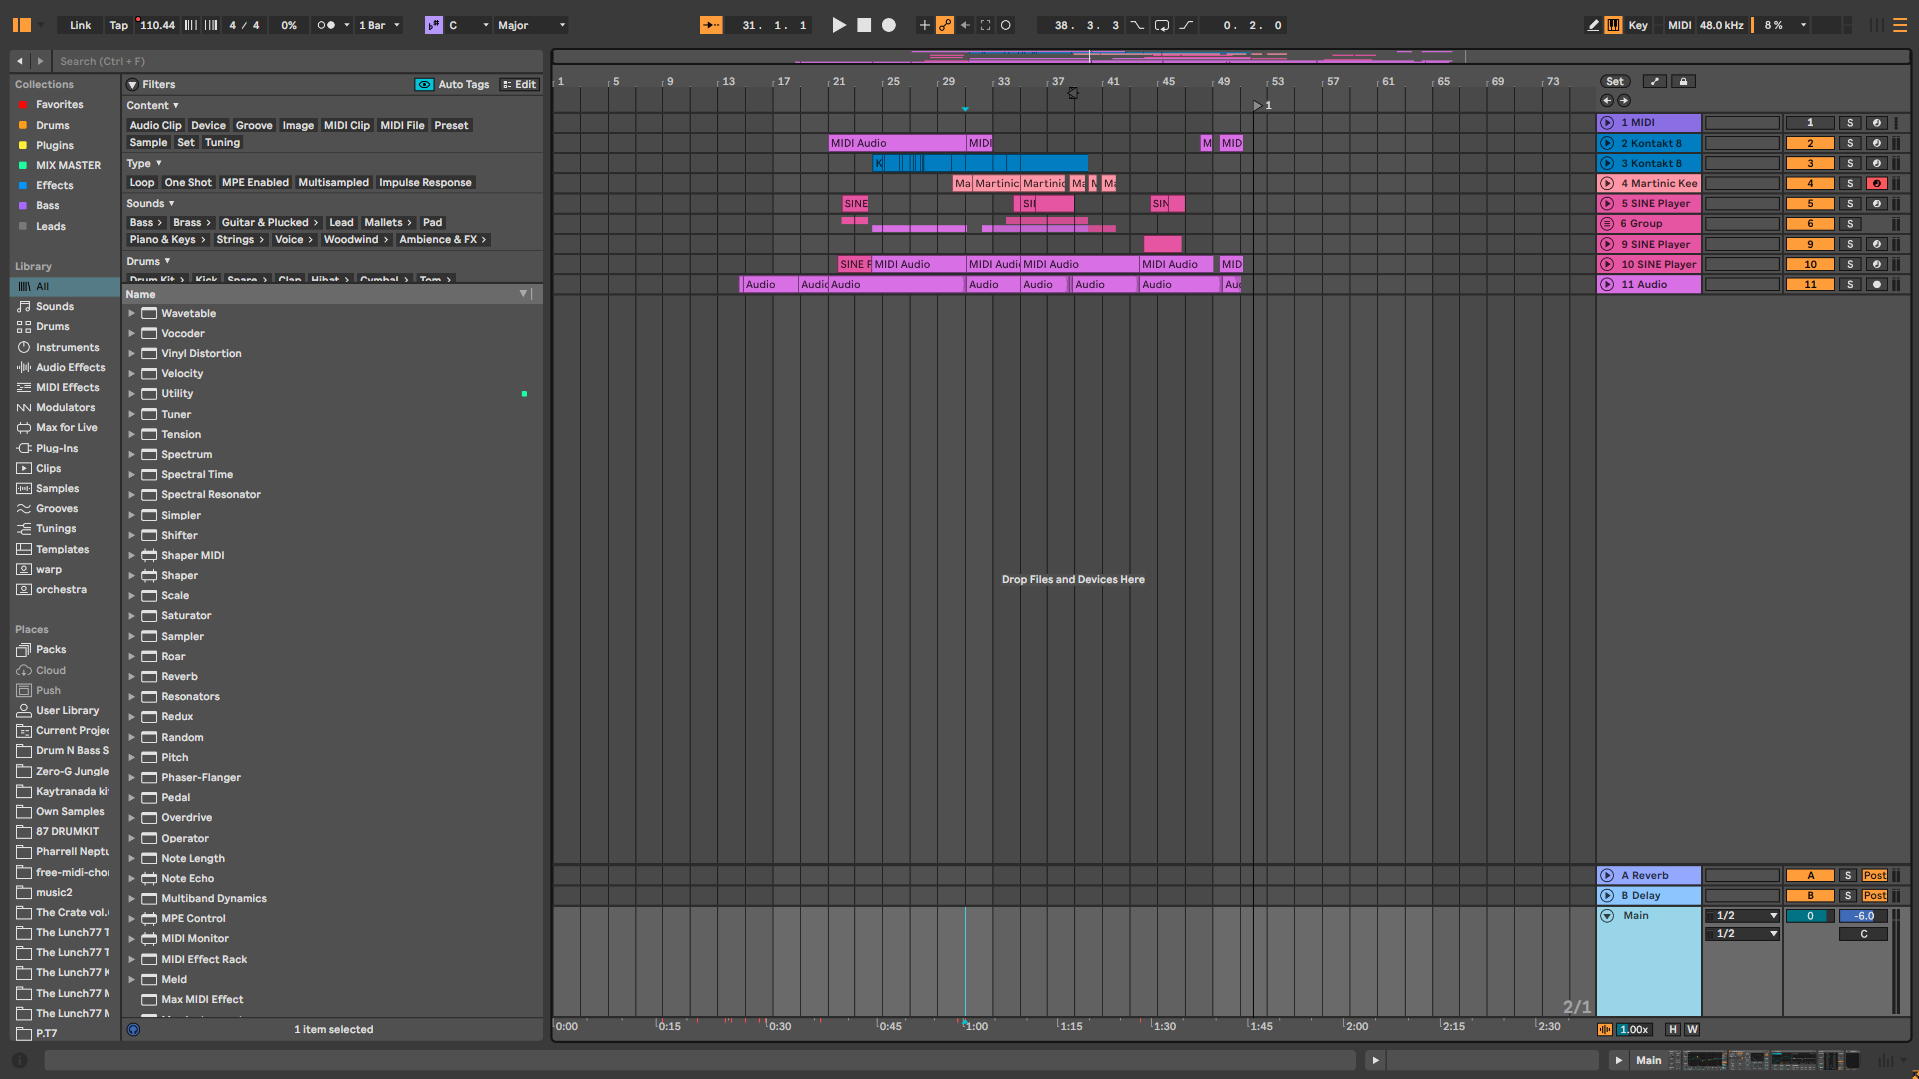Click the arrangement loop switch icon
The height and width of the screenshot is (1079, 1919).
click(1161, 25)
